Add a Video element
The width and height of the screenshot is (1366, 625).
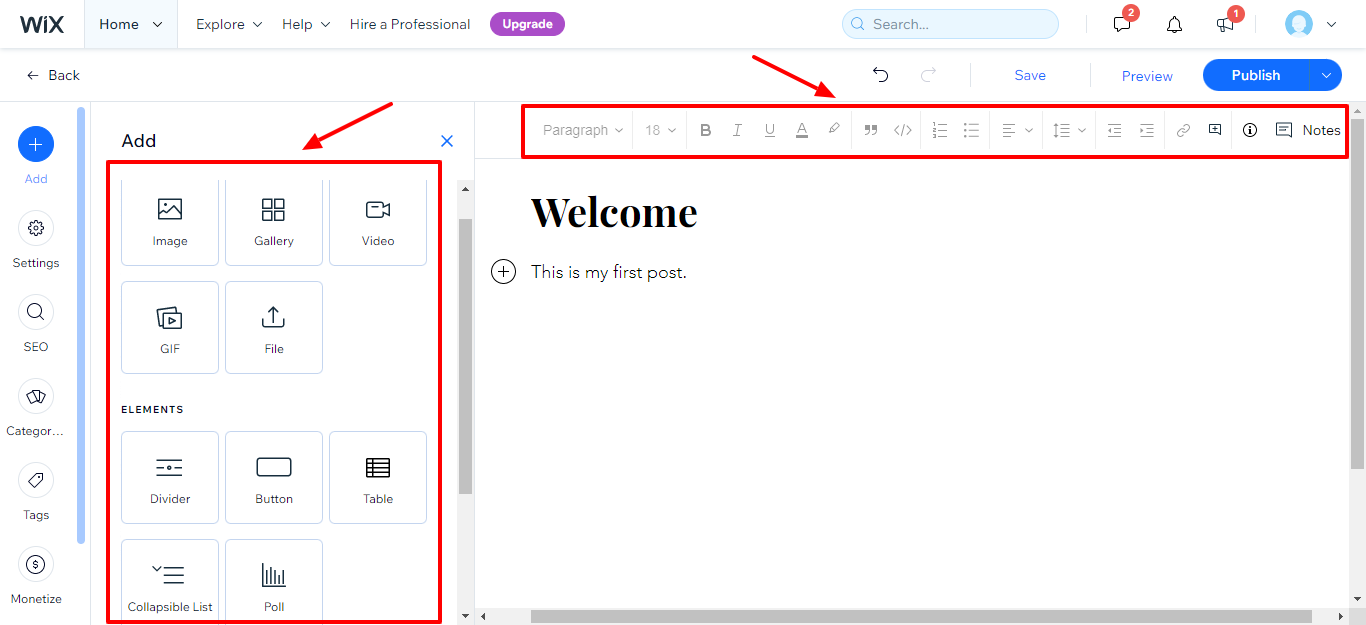[x=378, y=222]
